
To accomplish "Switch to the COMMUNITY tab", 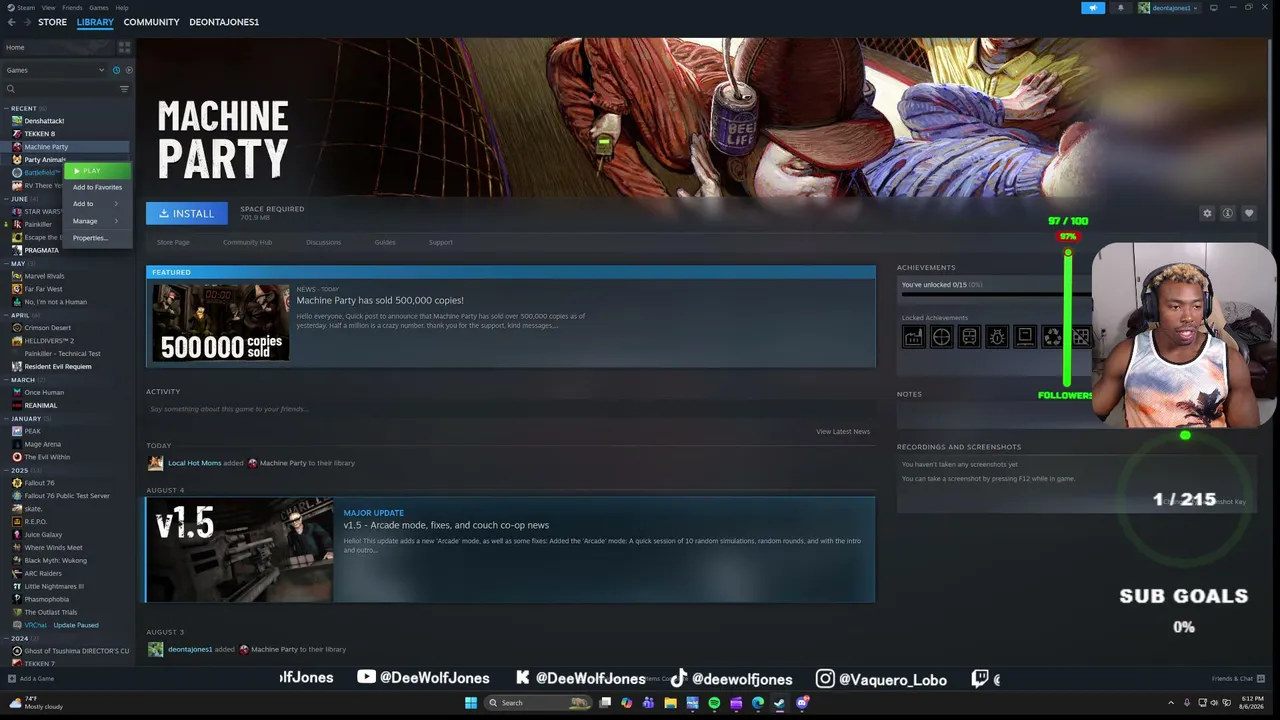I will click(151, 22).
